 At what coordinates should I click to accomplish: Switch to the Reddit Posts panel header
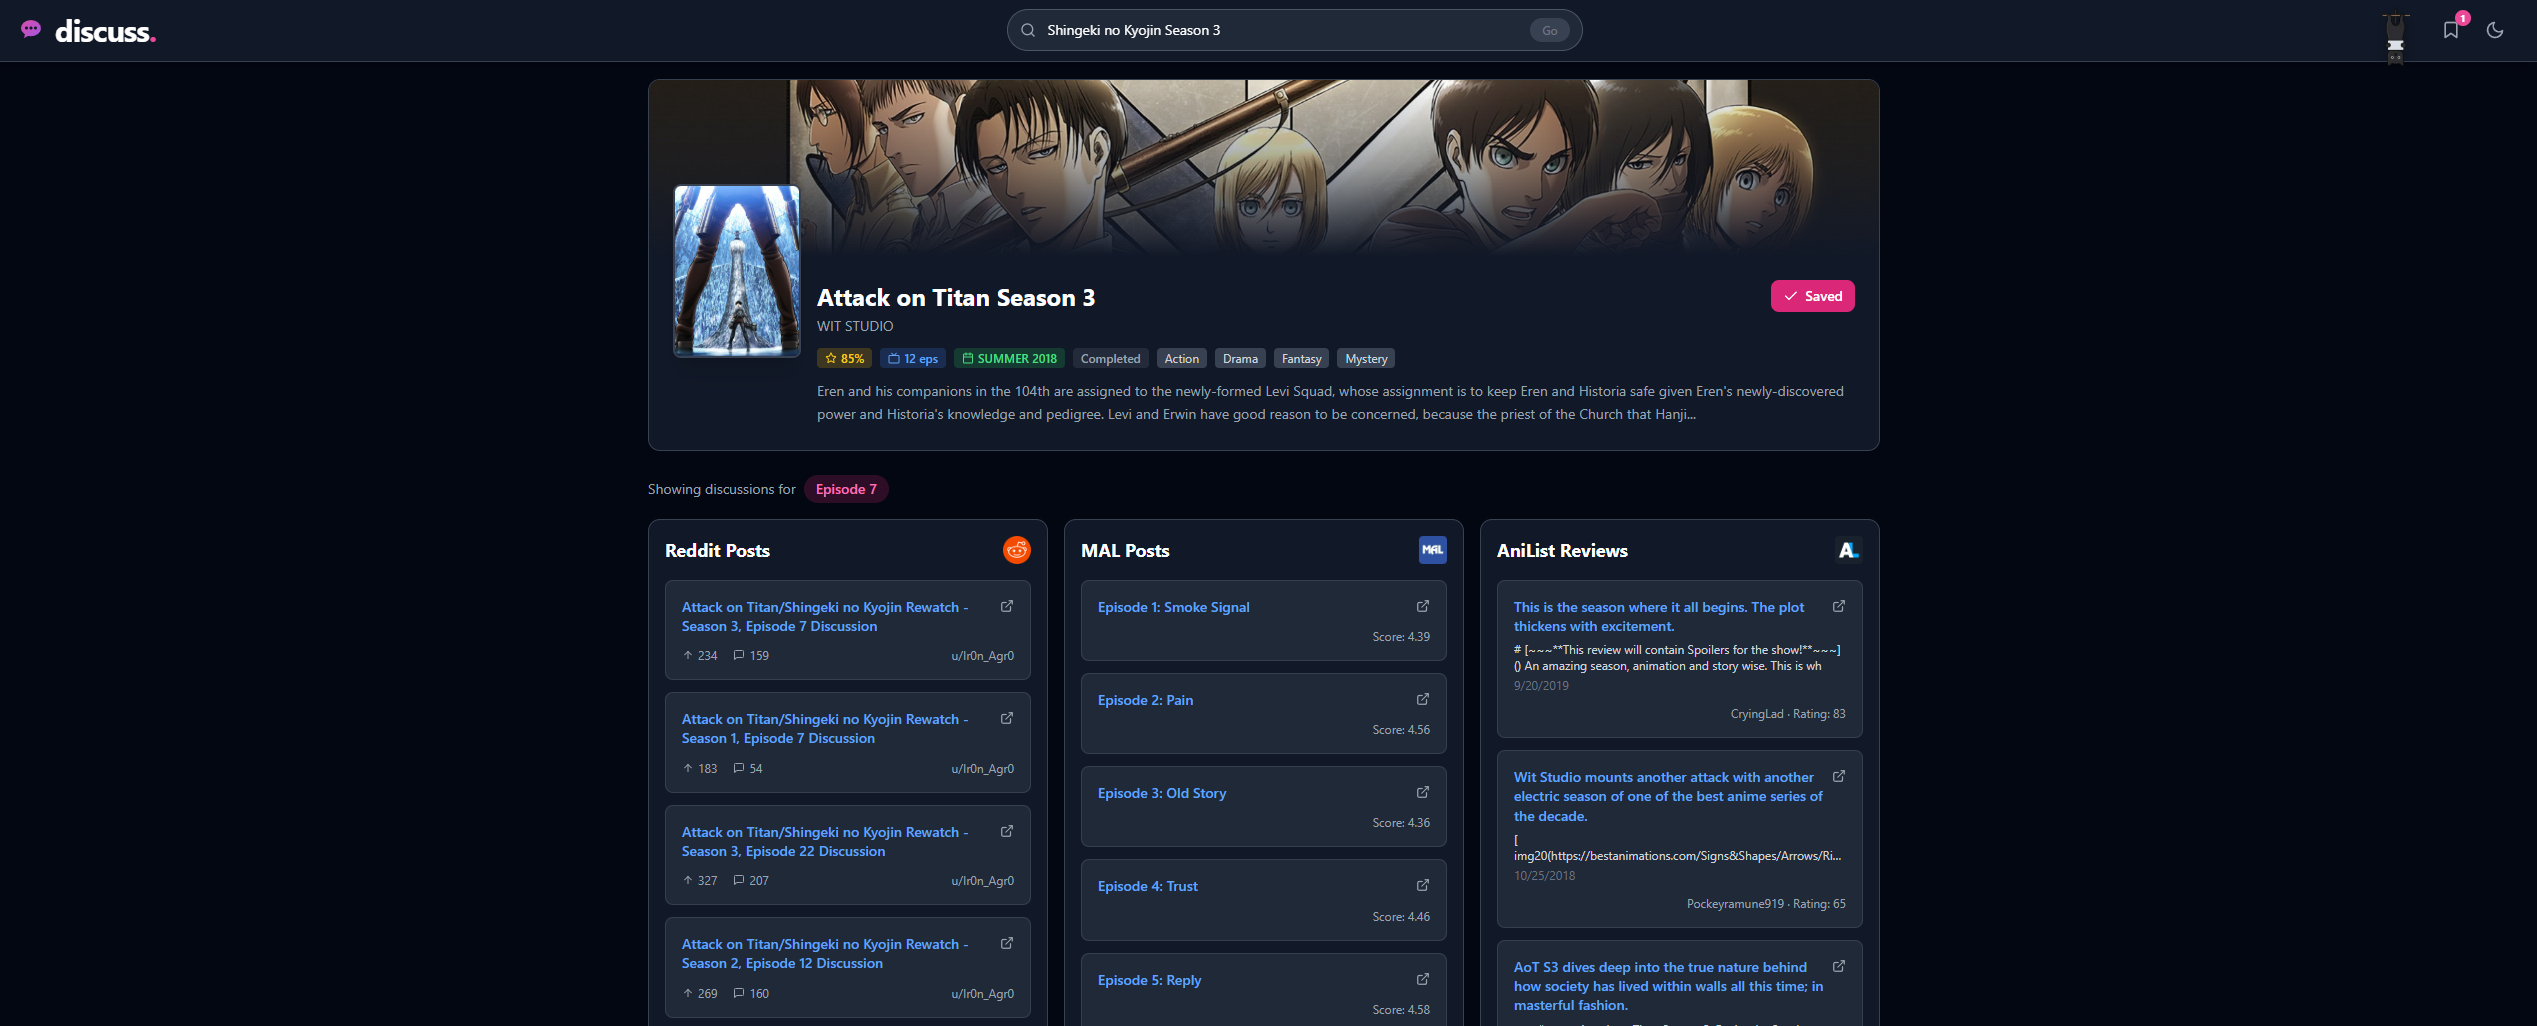click(x=717, y=550)
